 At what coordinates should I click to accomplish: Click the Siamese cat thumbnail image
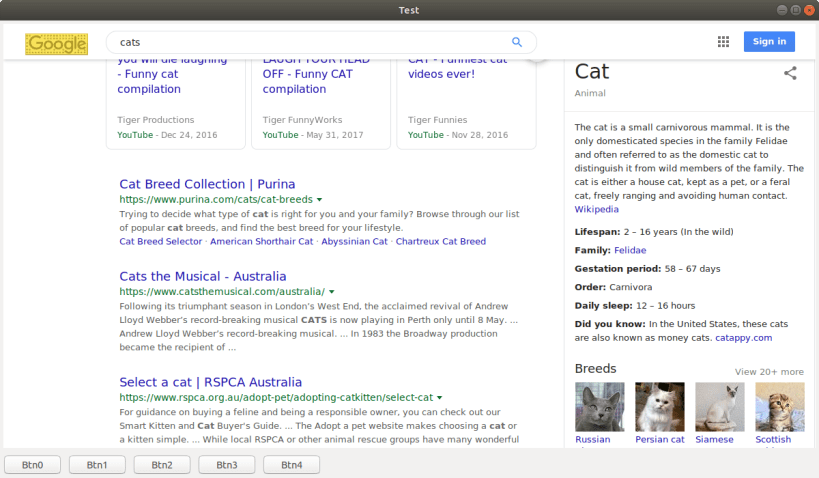720,406
